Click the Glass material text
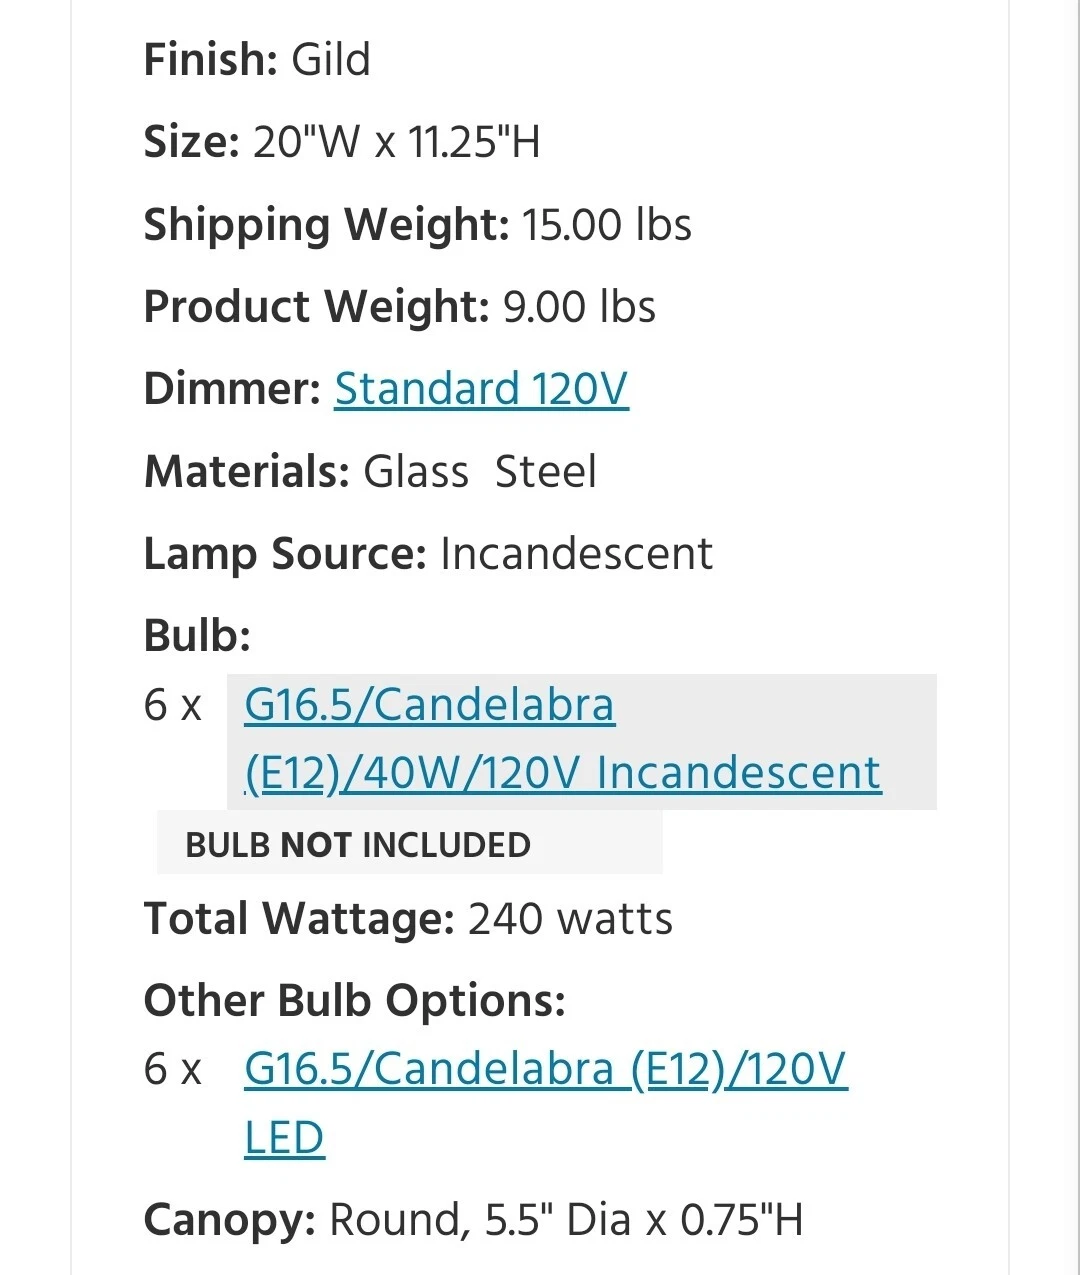Viewport: 1080px width, 1275px height. coord(416,472)
